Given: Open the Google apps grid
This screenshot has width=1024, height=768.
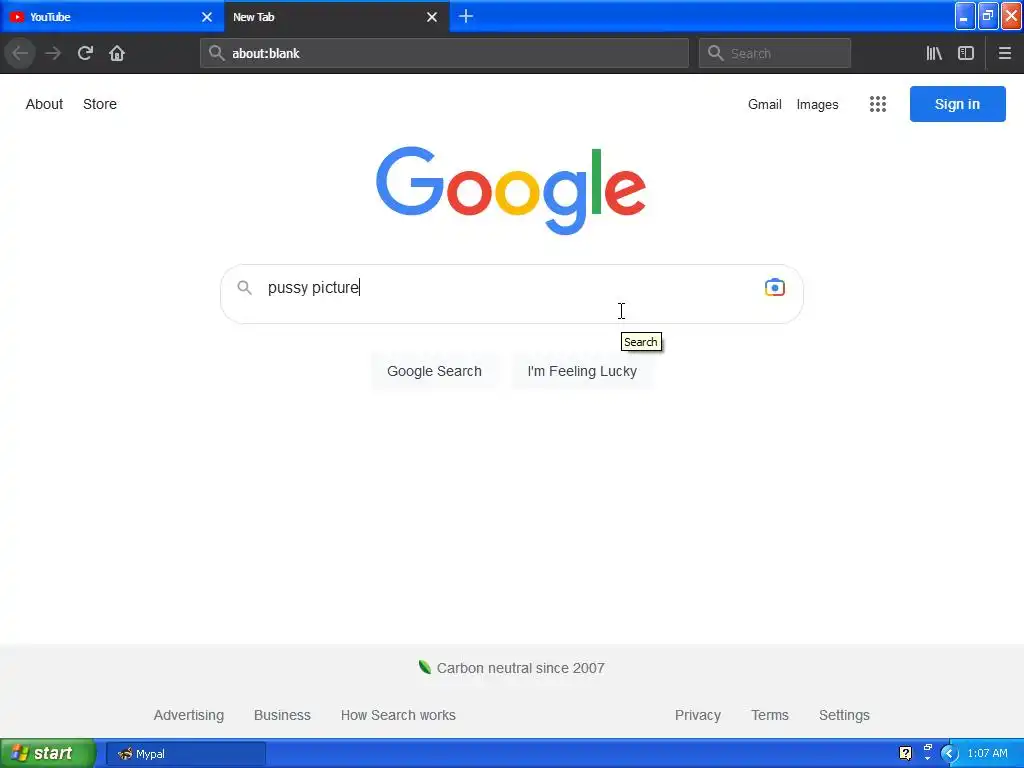Looking at the screenshot, I should point(878,104).
